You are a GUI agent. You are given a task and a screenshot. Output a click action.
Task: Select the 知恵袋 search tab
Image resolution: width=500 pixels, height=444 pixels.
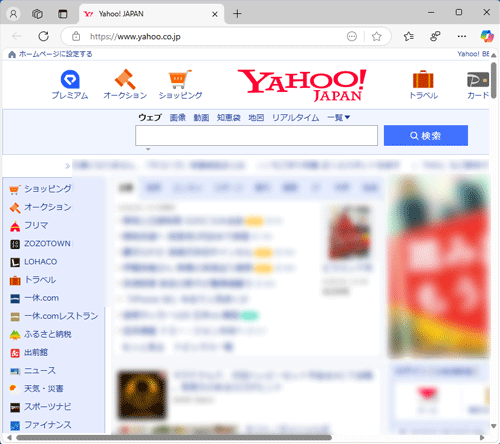tap(229, 117)
